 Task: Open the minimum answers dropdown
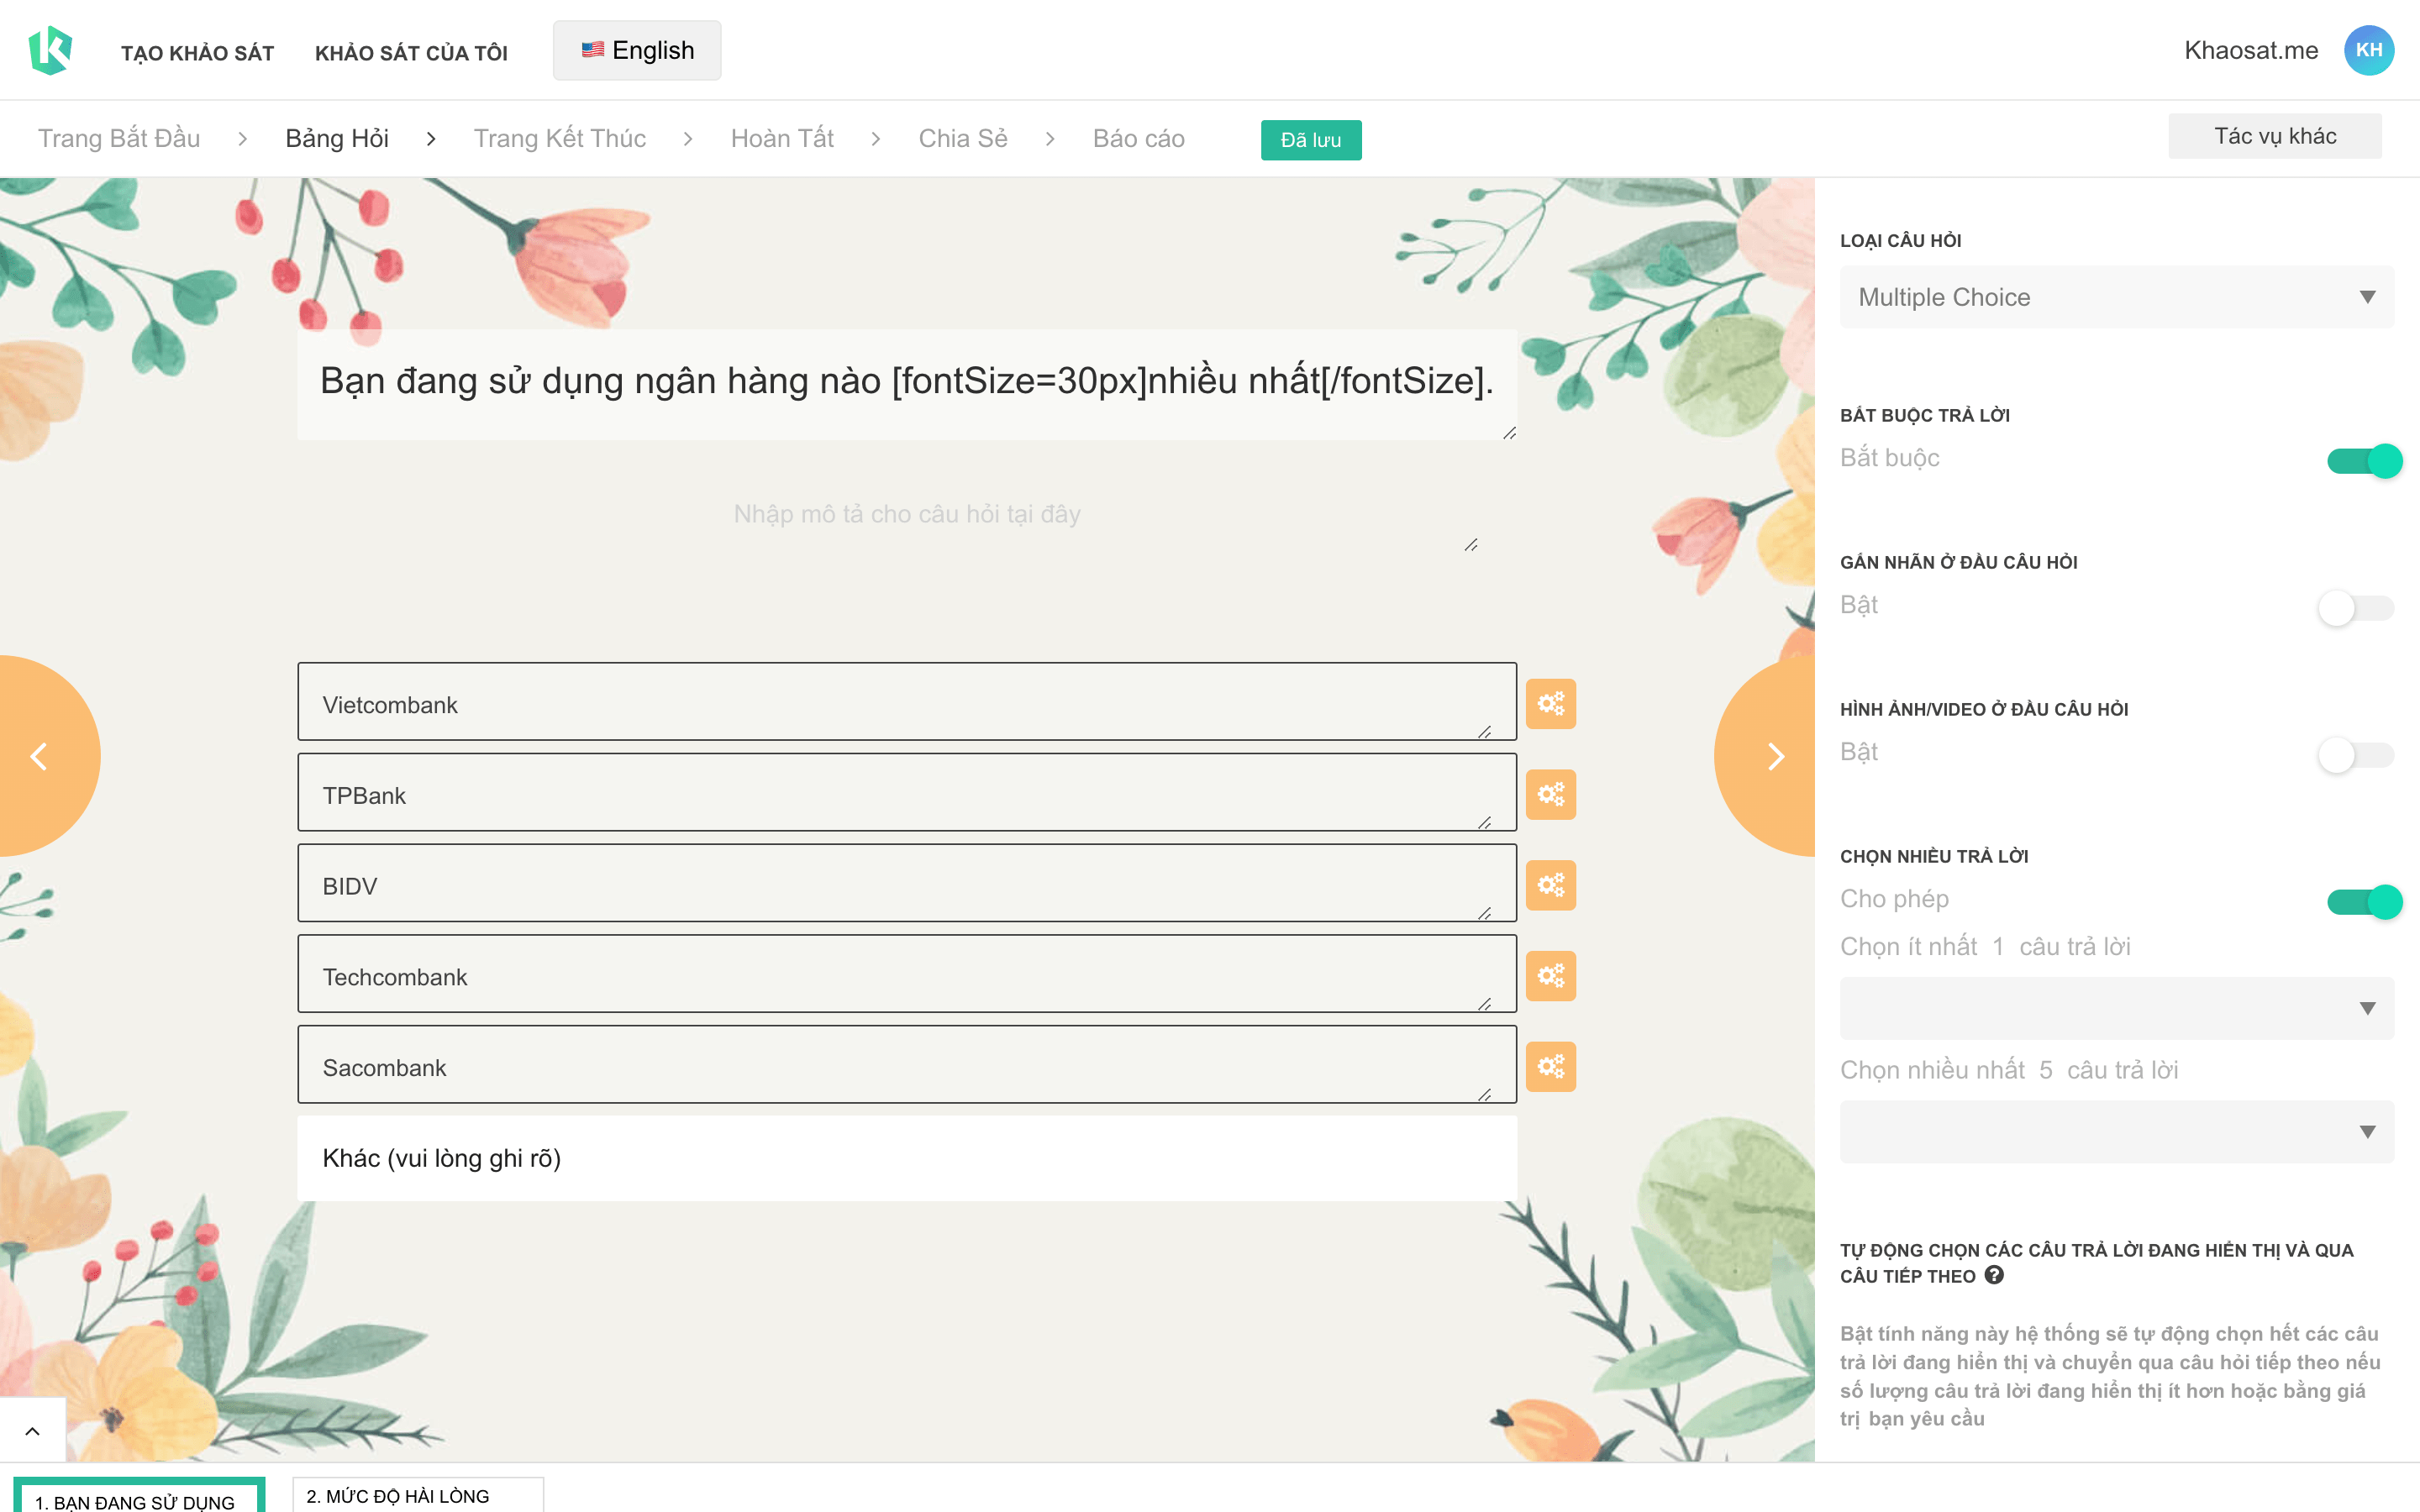point(2116,1008)
